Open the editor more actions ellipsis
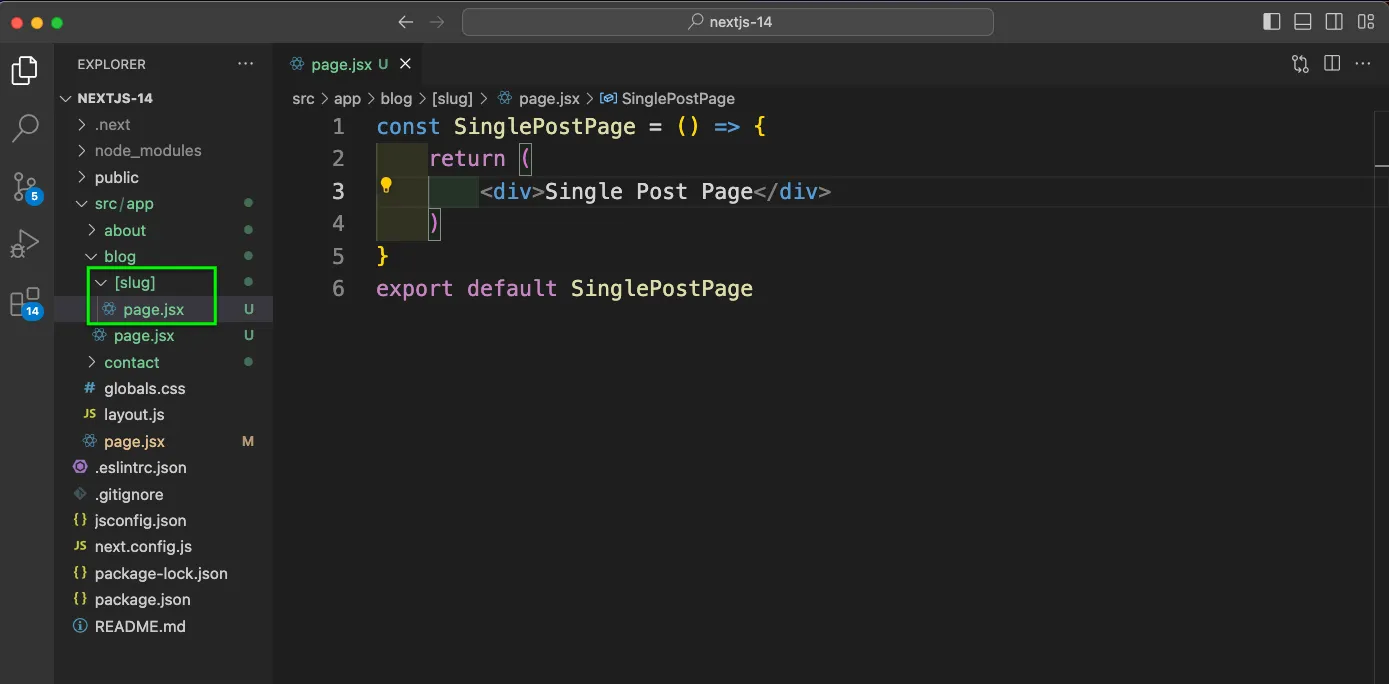The height and width of the screenshot is (684, 1389). click(1363, 64)
